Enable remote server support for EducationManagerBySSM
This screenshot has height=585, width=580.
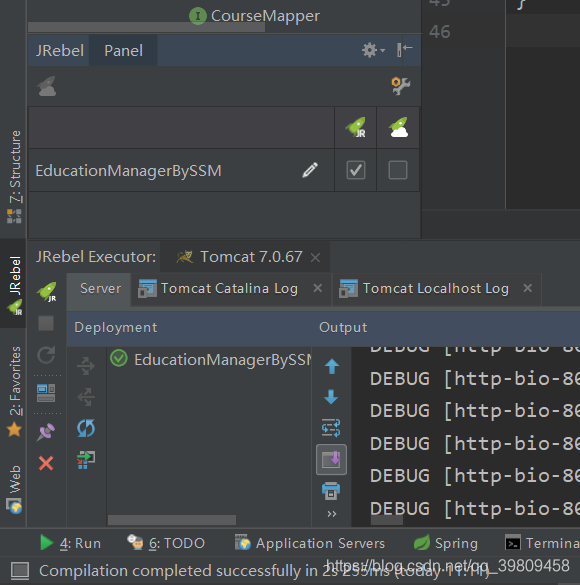coord(398,170)
